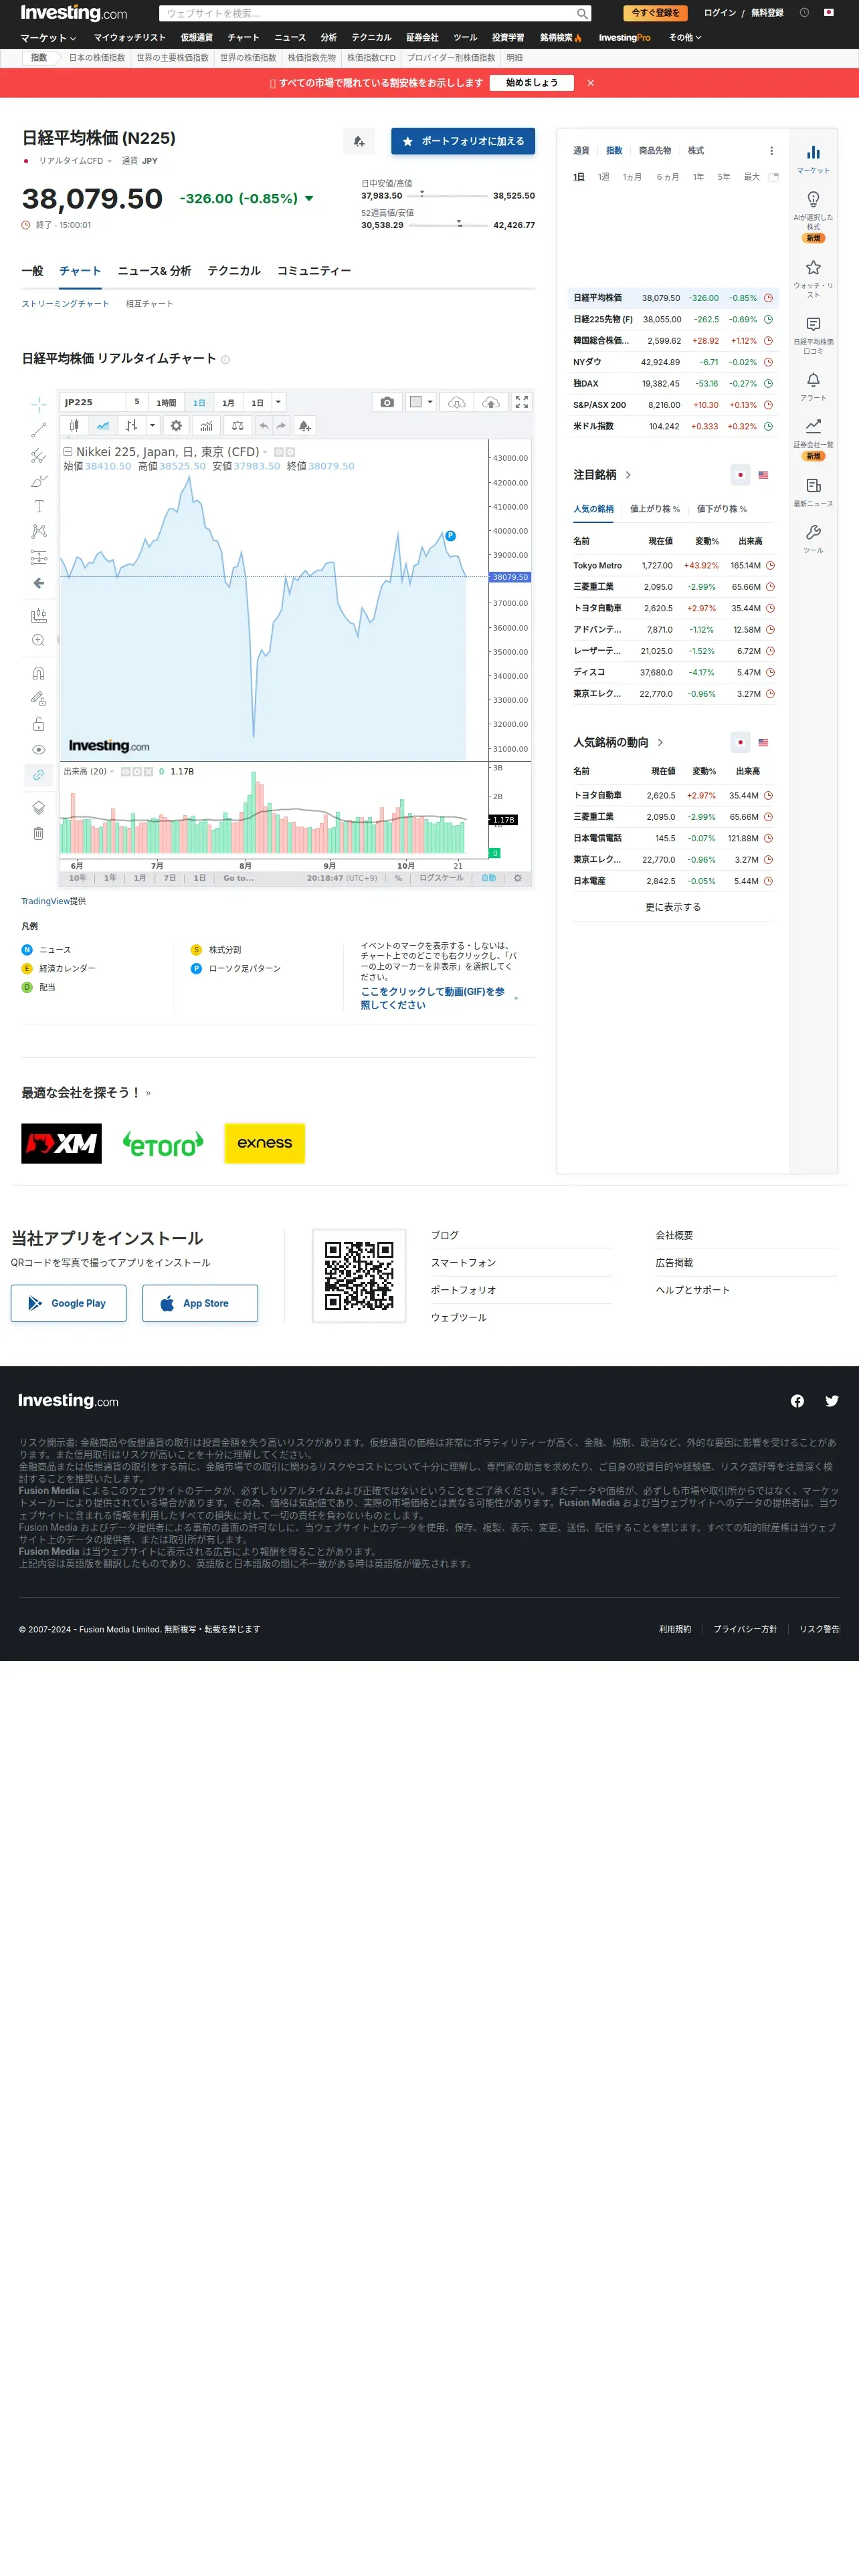Load chart layout from cloud
Viewport: 859px width, 2576px height.
coord(457,402)
